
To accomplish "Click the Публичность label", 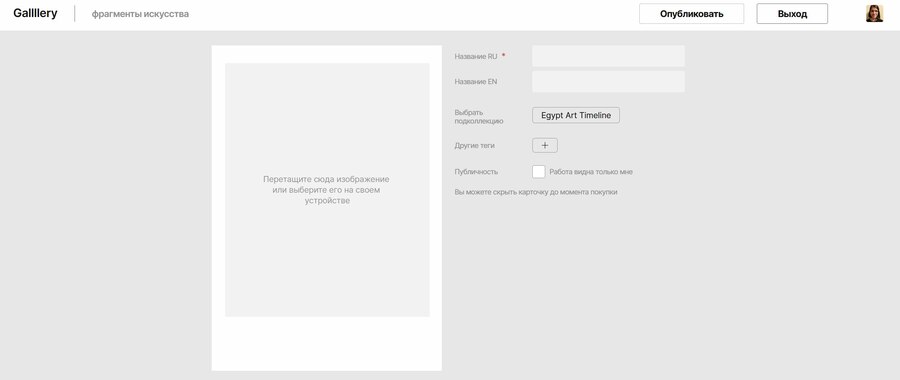I will (476, 172).
